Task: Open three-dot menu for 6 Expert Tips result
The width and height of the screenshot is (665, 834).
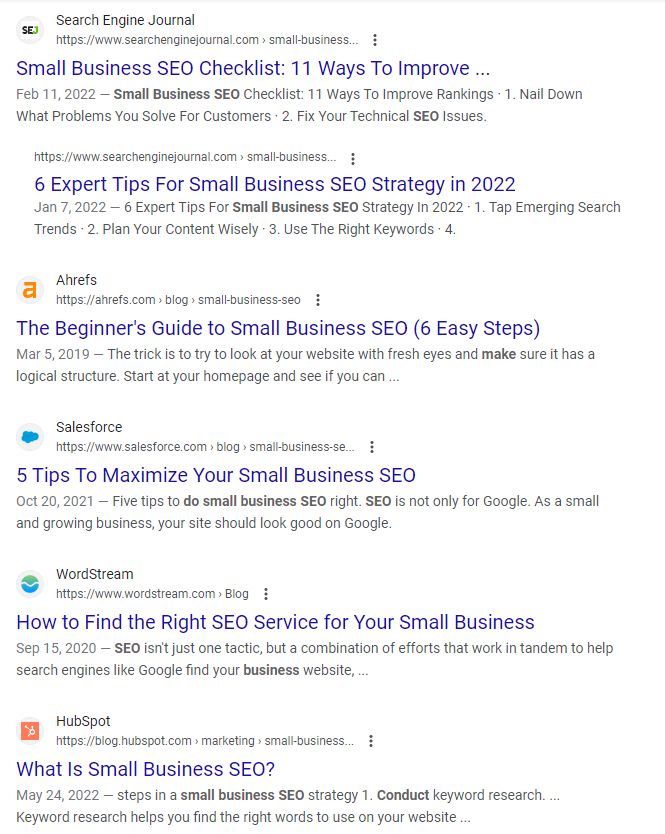Action: coord(353,159)
